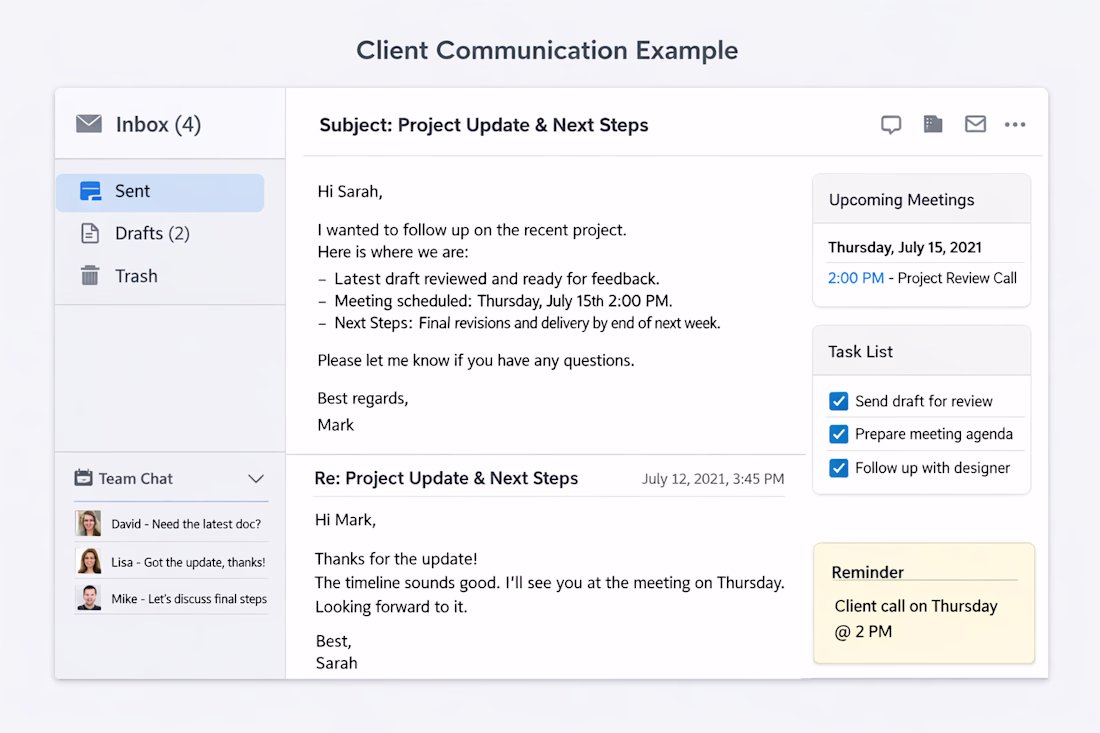Click the Upcoming Meetings panel header

pyautogui.click(x=922, y=199)
